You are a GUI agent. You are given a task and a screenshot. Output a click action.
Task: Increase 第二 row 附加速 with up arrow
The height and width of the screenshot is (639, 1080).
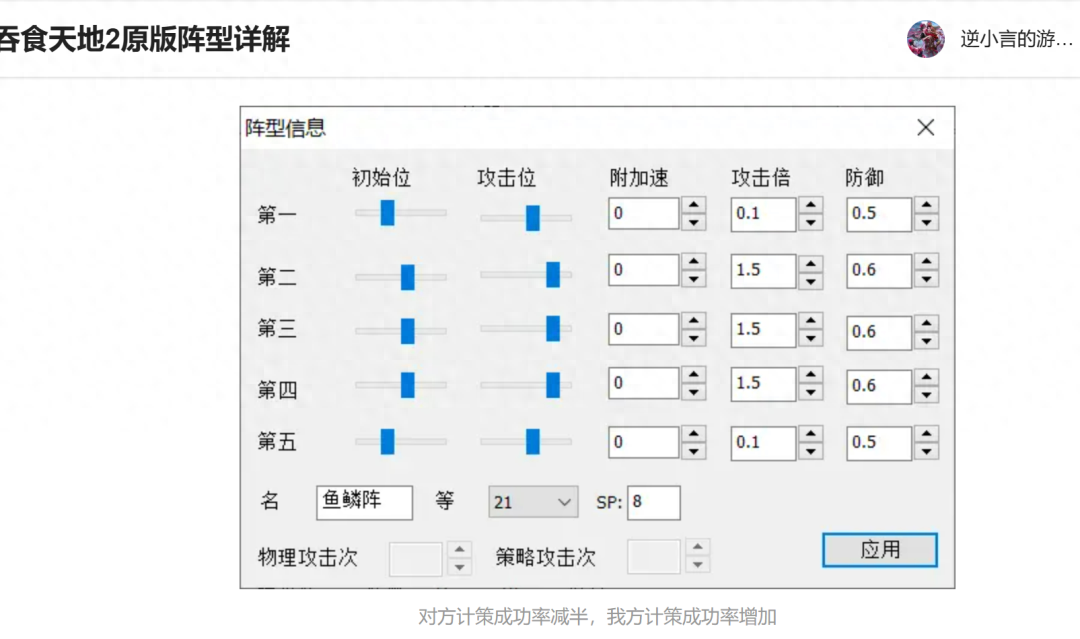[694, 262]
